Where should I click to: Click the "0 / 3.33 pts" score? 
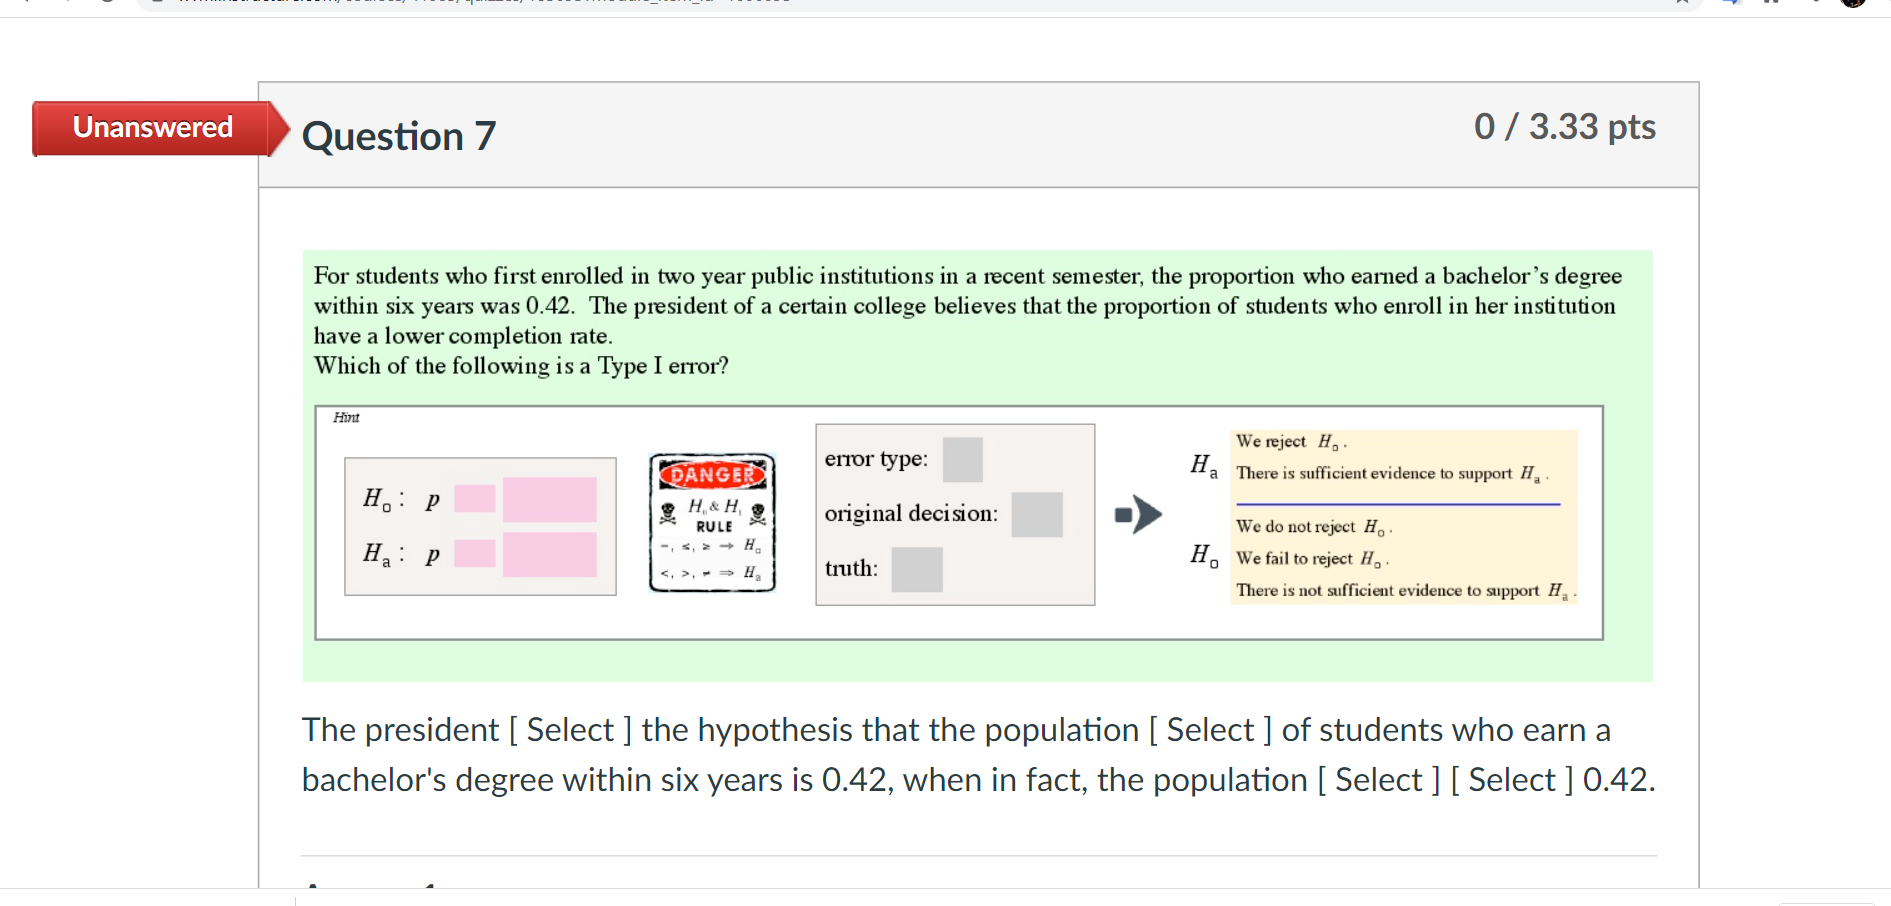1564,127
